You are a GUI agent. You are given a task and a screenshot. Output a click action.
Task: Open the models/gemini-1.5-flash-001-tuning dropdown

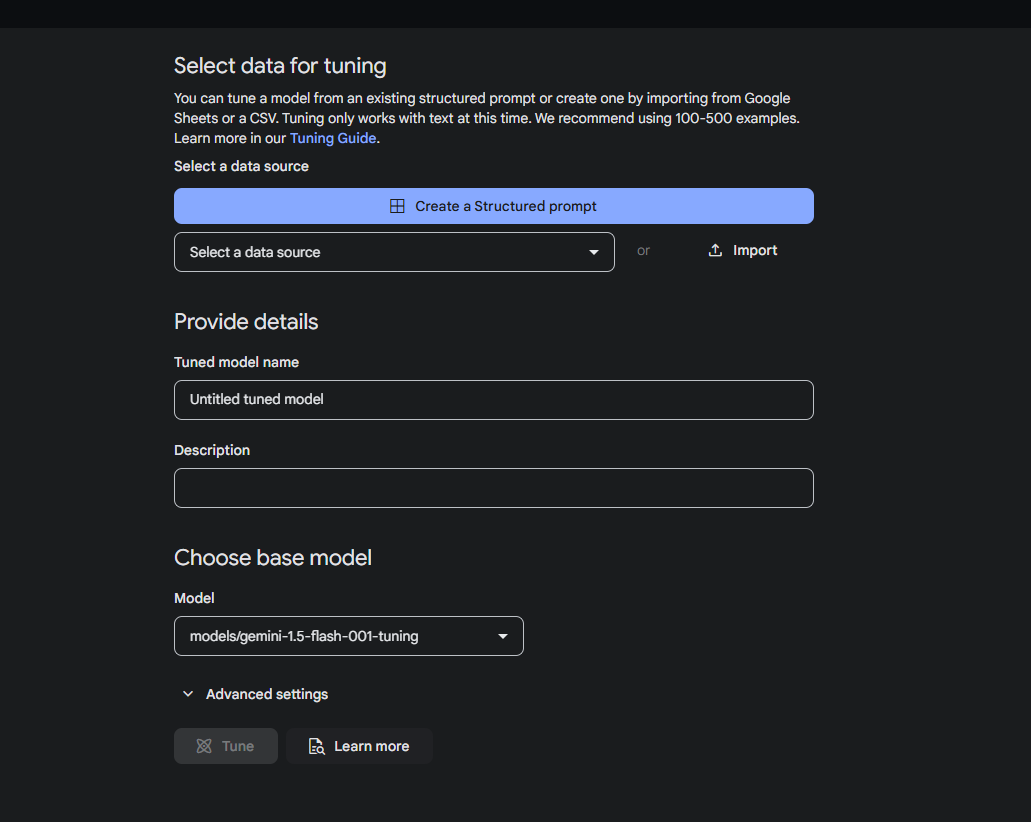[348, 636]
